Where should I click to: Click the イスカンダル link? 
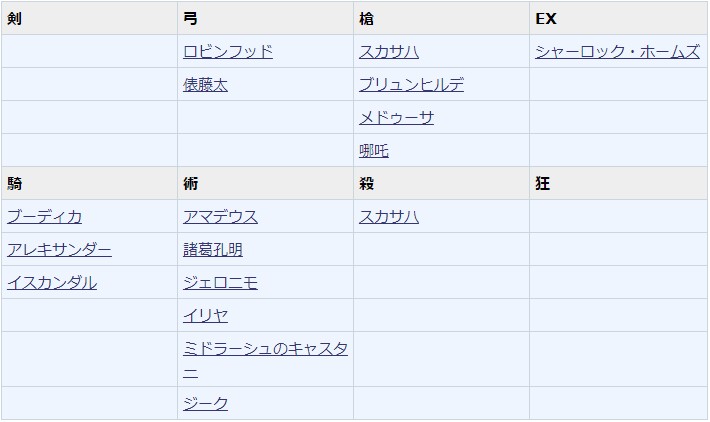click(x=52, y=283)
